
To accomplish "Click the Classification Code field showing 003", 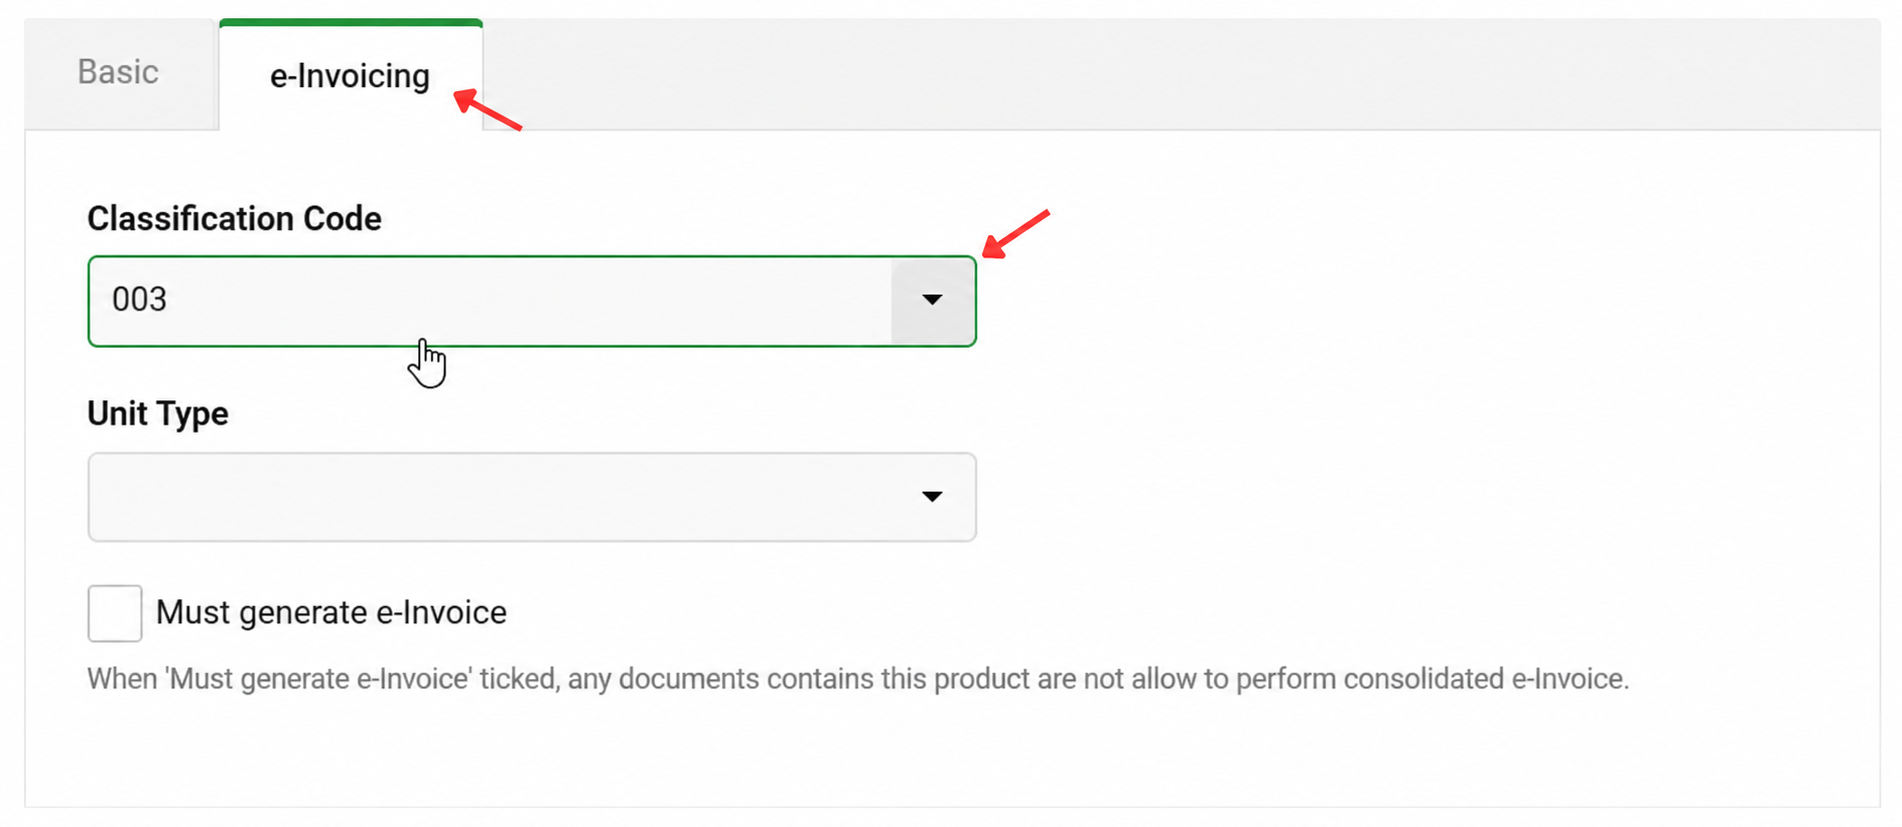I will click(x=532, y=301).
